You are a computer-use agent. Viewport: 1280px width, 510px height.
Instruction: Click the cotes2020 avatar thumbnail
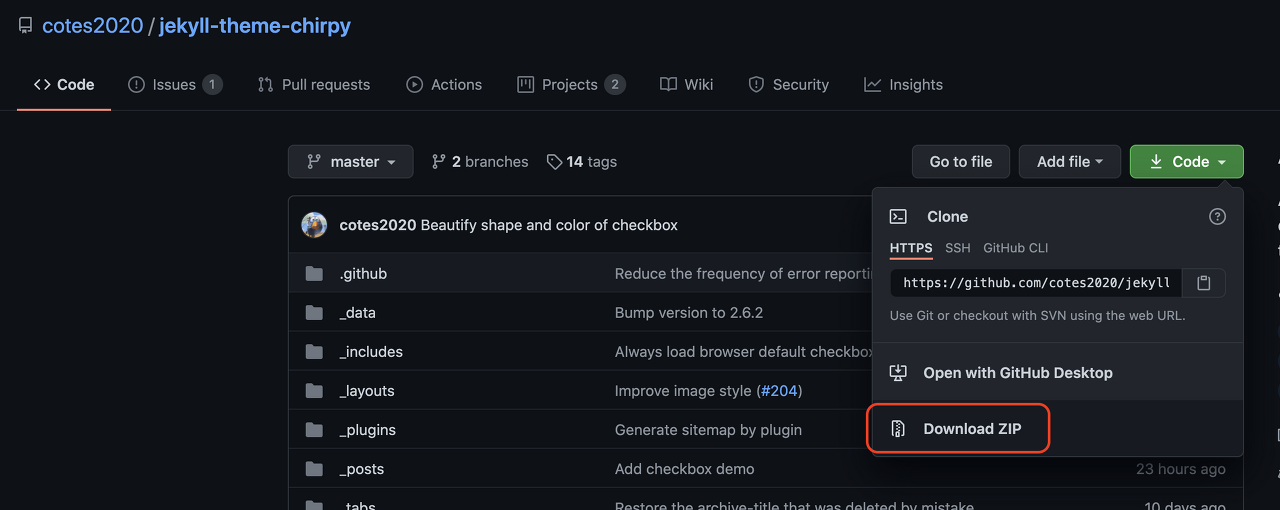coord(314,225)
